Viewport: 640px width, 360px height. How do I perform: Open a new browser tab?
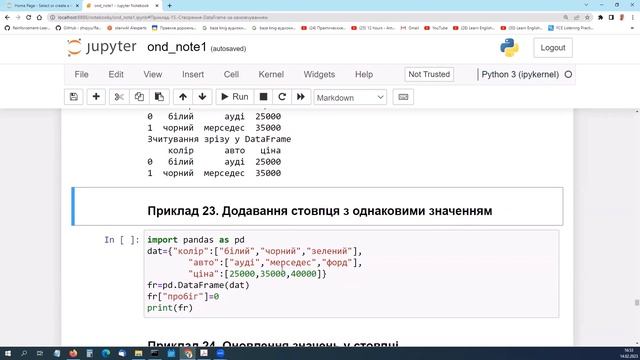tap(169, 6)
